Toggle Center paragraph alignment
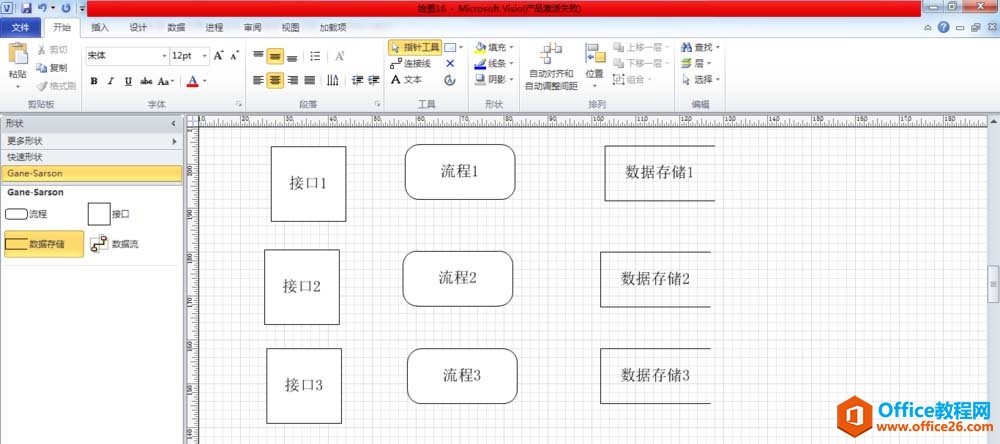The width and height of the screenshot is (1000, 444). (275, 80)
